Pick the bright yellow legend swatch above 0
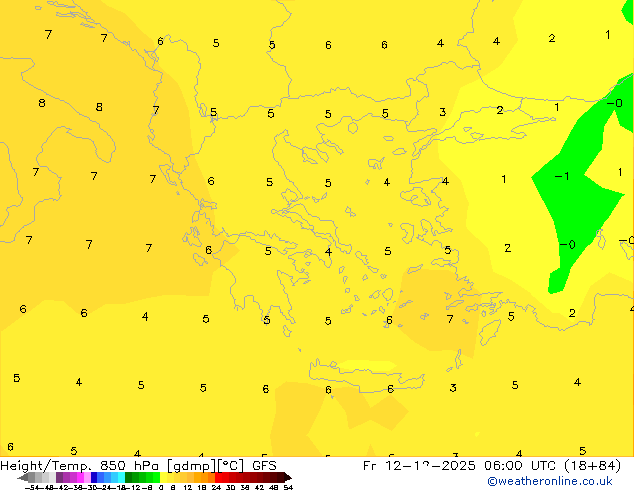Screen dimensions: 634x490 coord(163,477)
